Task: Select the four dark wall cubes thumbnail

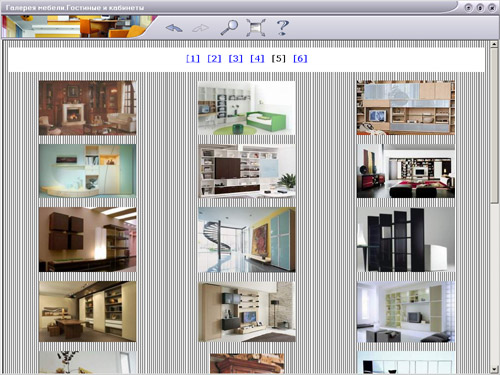Action: pos(87,239)
